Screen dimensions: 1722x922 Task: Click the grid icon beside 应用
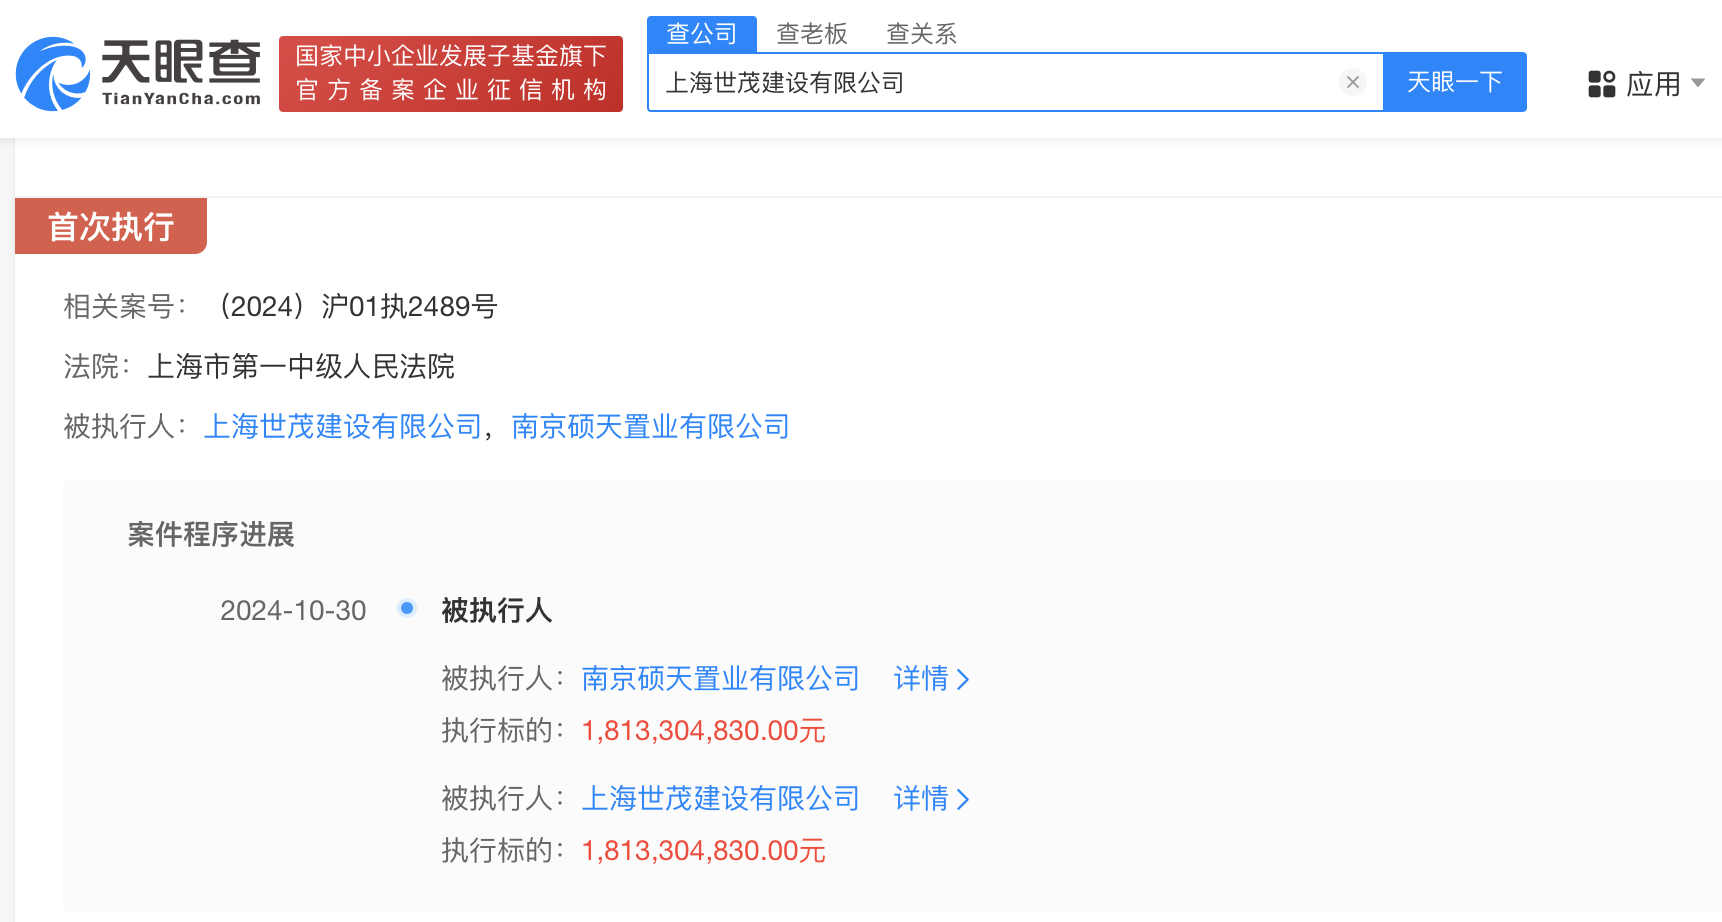(1601, 84)
